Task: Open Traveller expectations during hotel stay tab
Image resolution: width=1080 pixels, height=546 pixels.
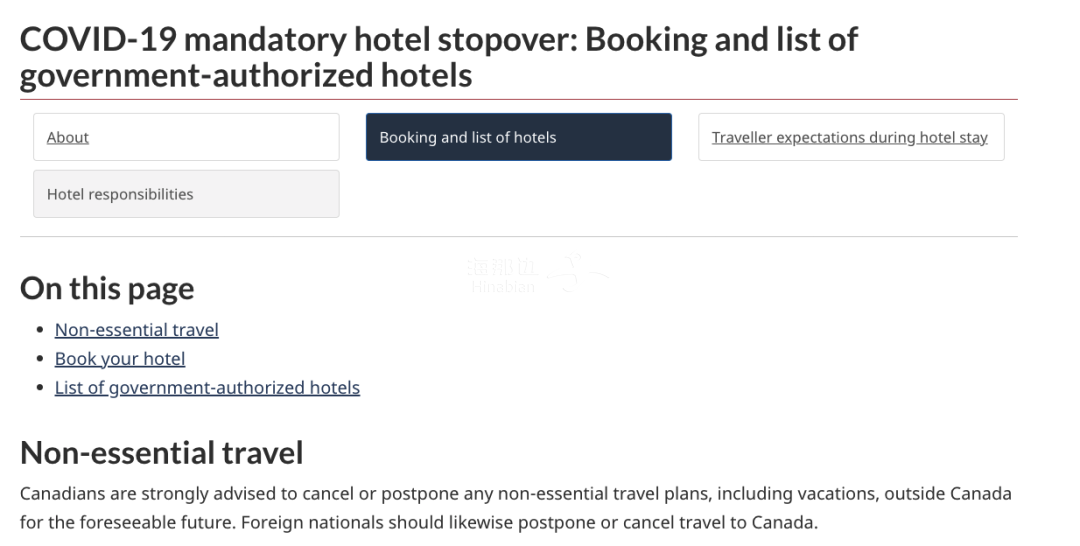Action: coord(851,137)
